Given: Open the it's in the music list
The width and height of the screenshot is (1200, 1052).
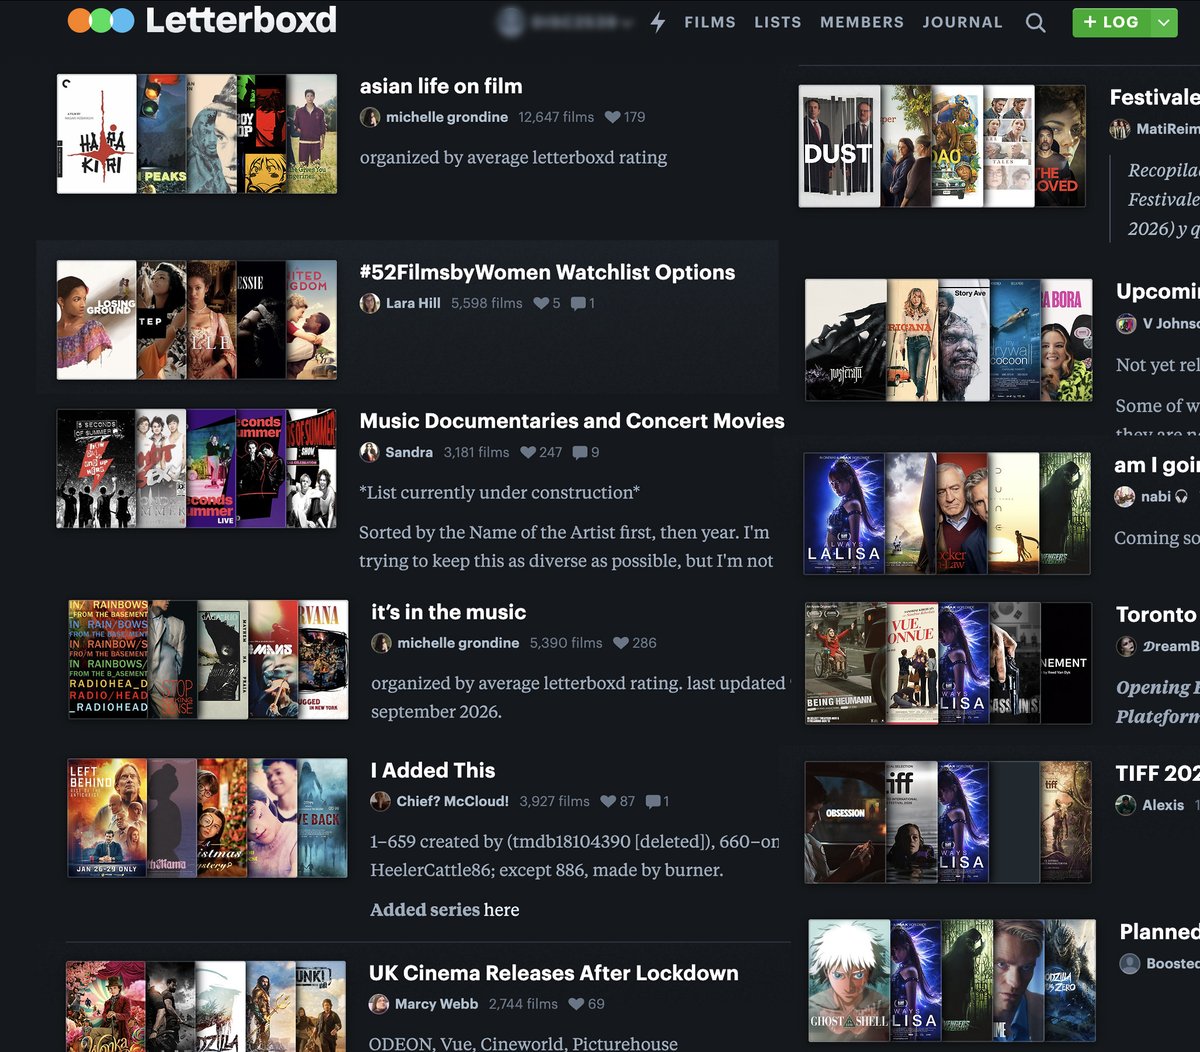Looking at the screenshot, I should coord(448,612).
